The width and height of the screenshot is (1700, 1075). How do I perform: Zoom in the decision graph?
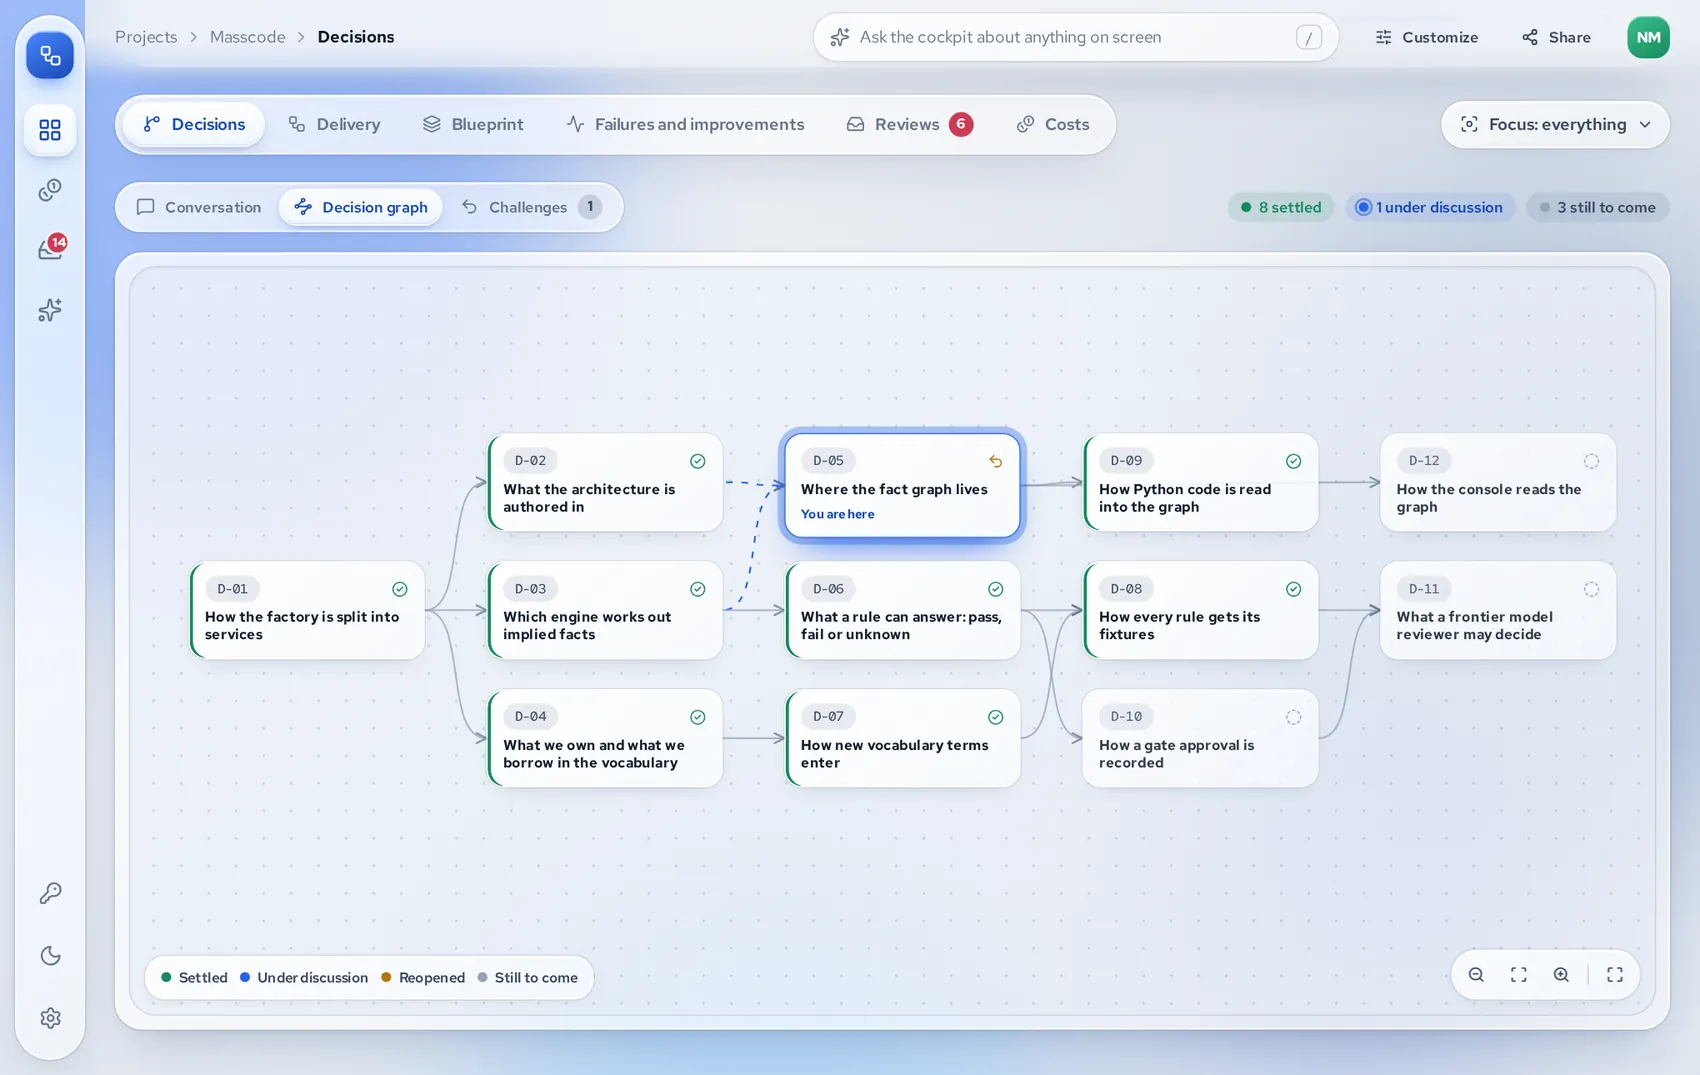pos(1561,975)
